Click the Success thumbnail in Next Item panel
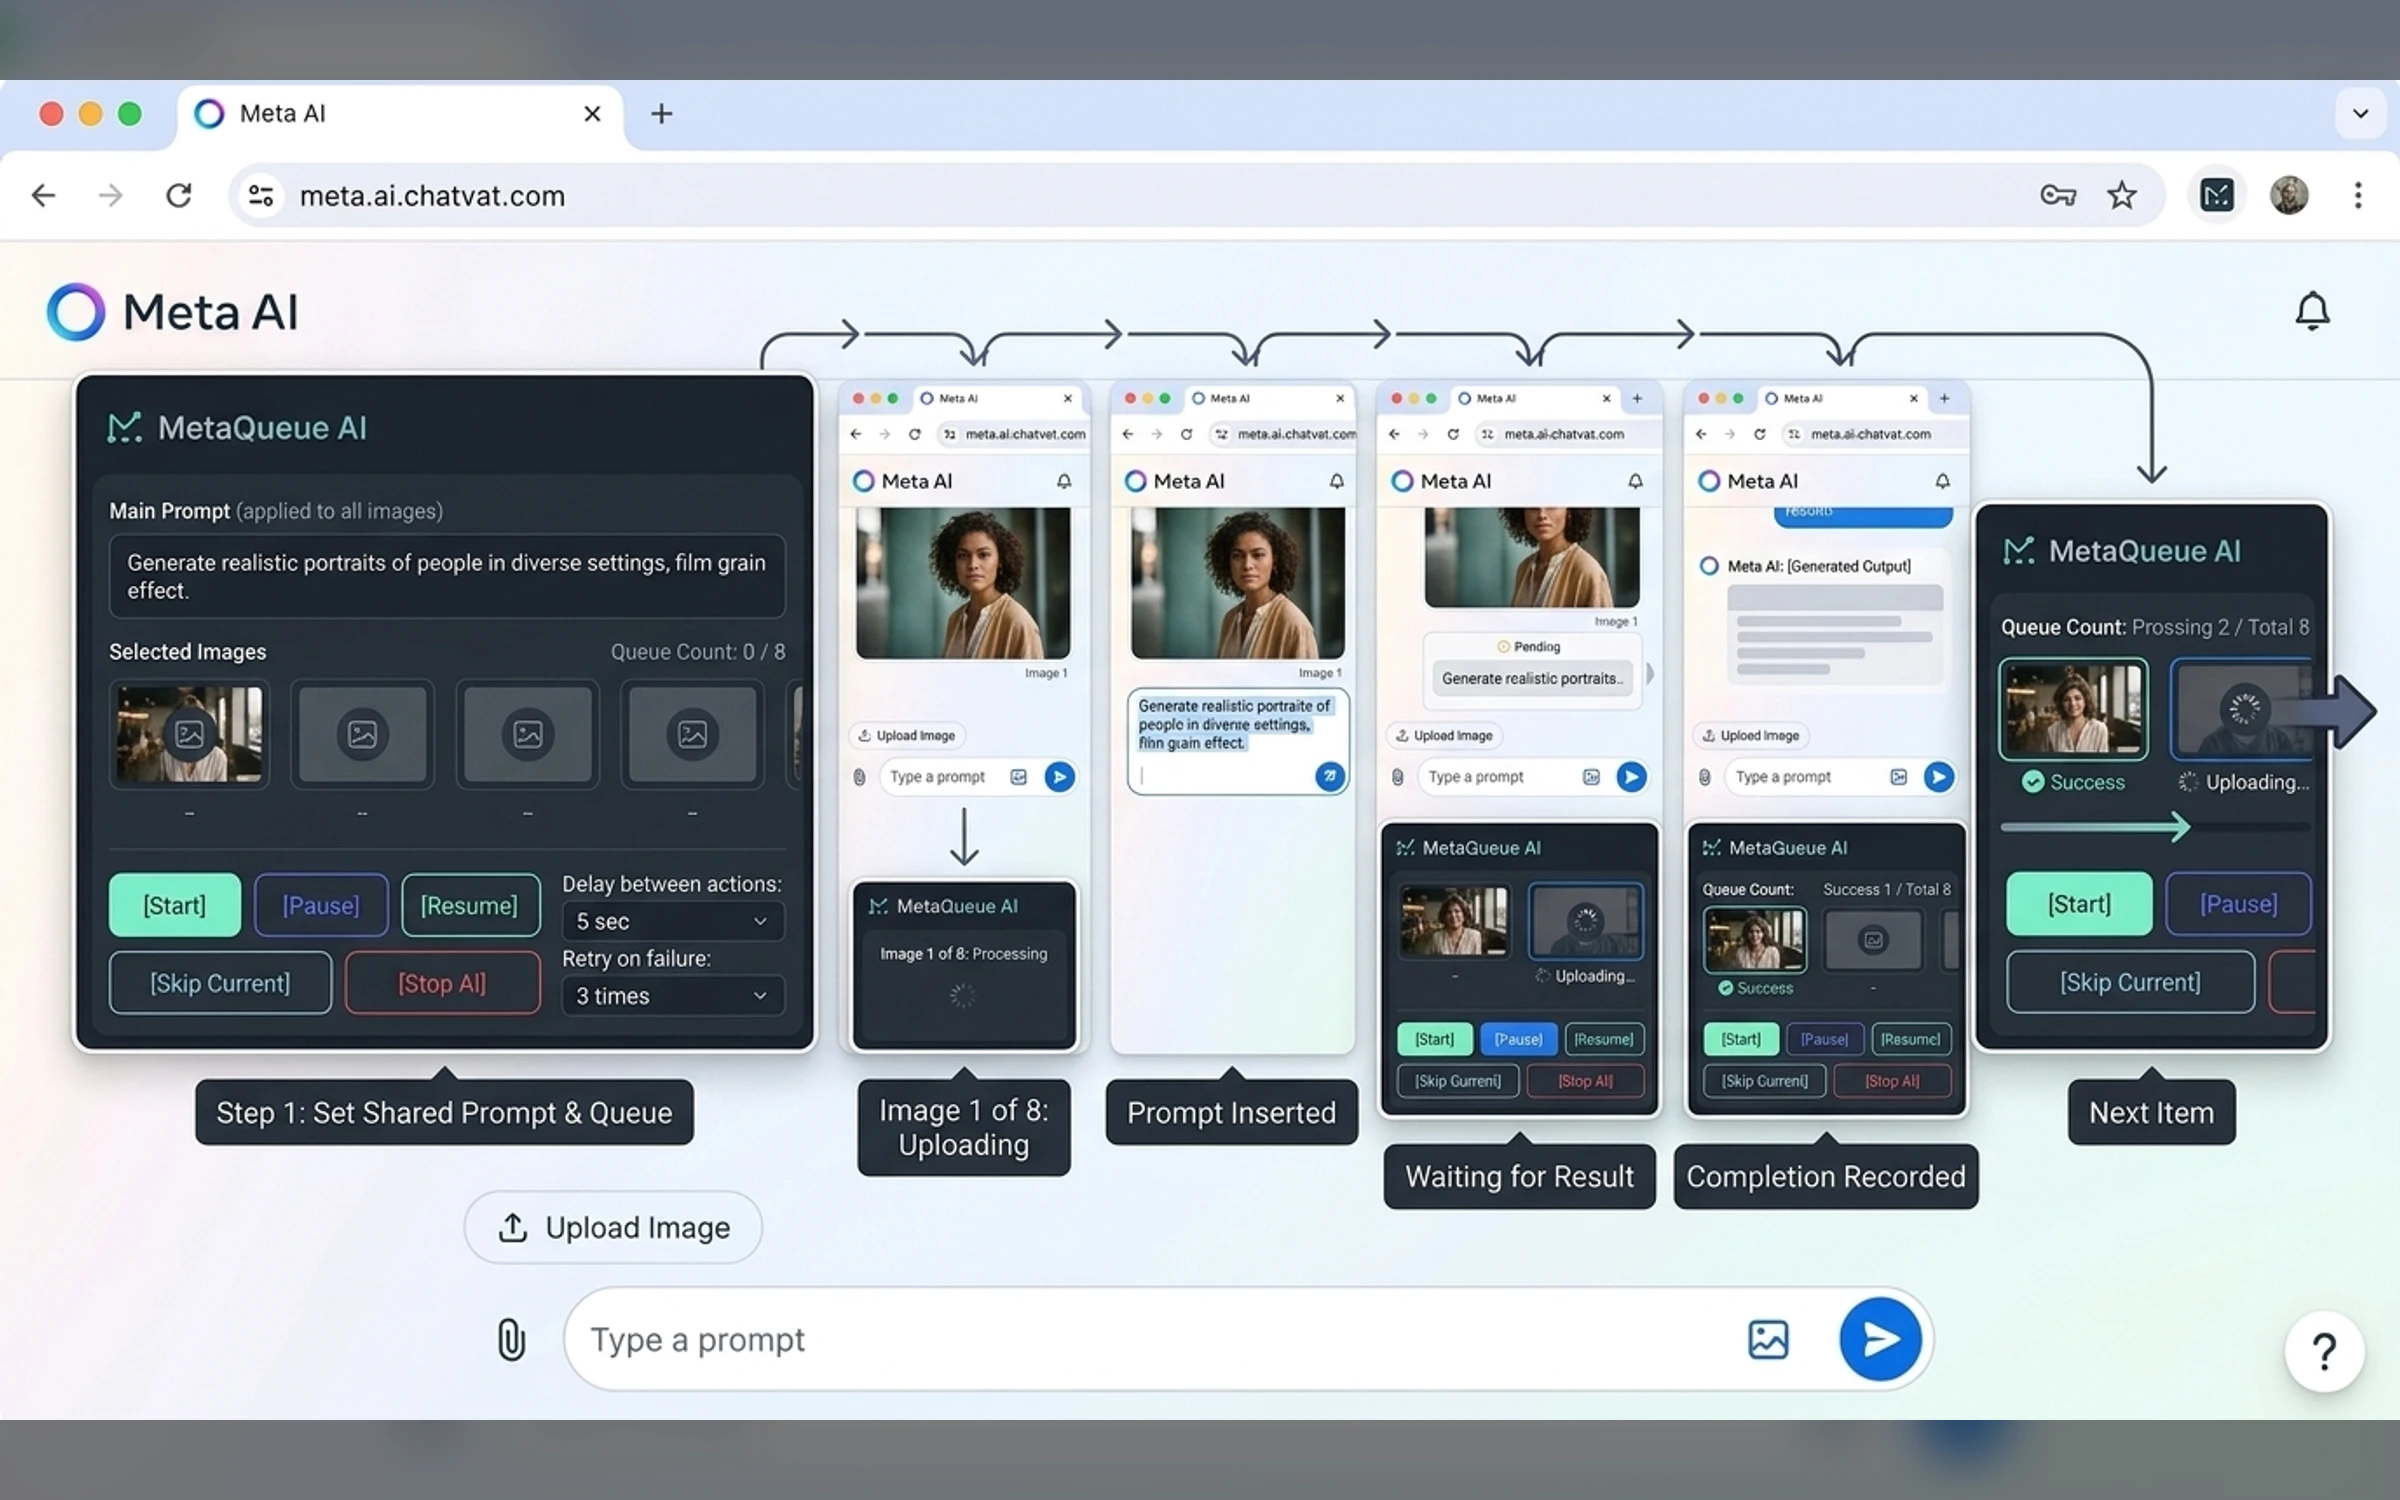The width and height of the screenshot is (2400, 1500). (2072, 710)
